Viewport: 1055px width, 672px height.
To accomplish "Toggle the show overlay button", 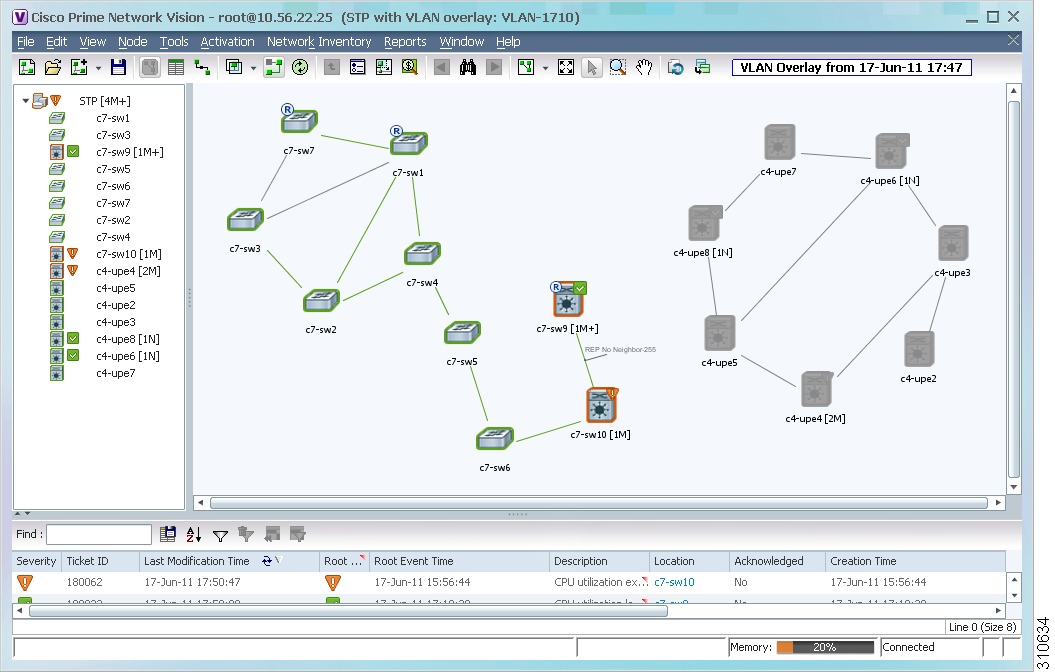I will coord(274,67).
